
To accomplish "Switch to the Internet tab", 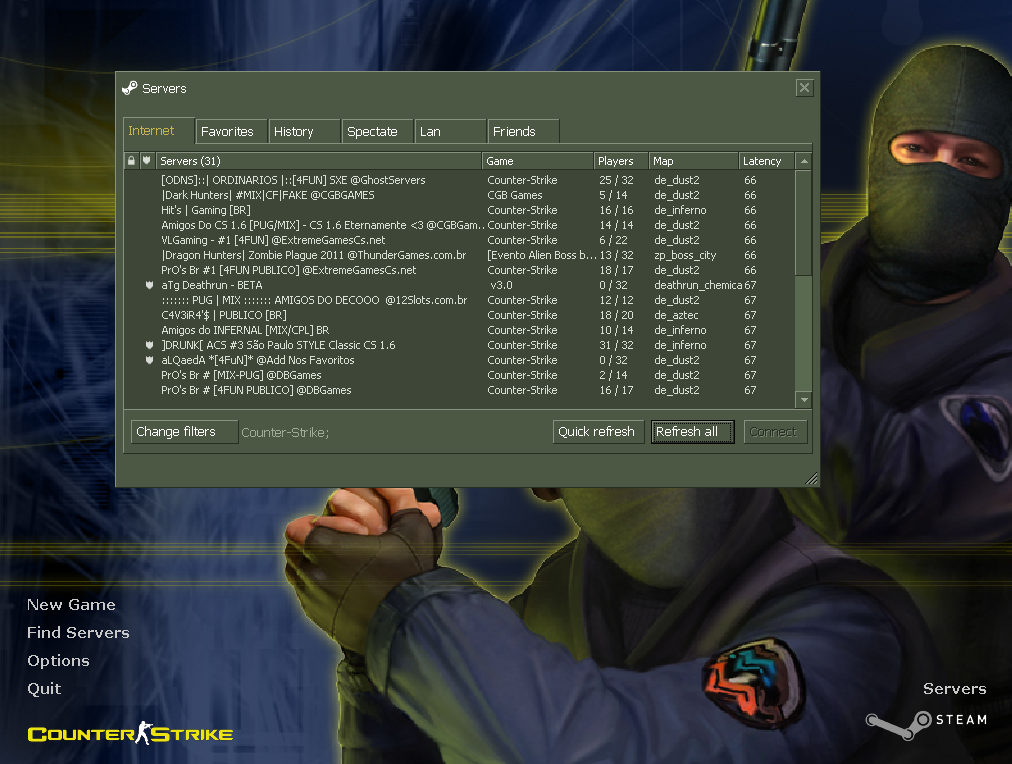I will click(159, 131).
